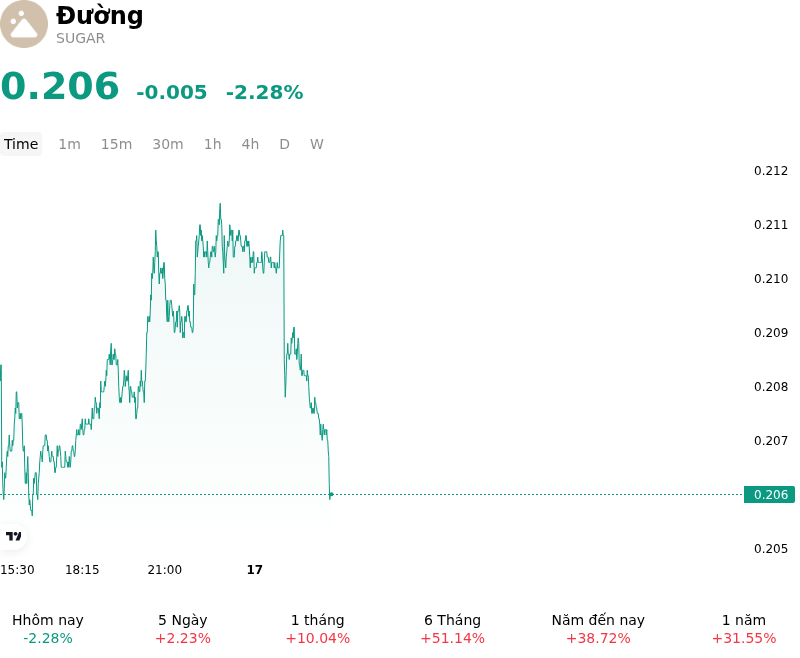Click the green 0.206 price label
This screenshot has height=658, width=800.
(769, 494)
